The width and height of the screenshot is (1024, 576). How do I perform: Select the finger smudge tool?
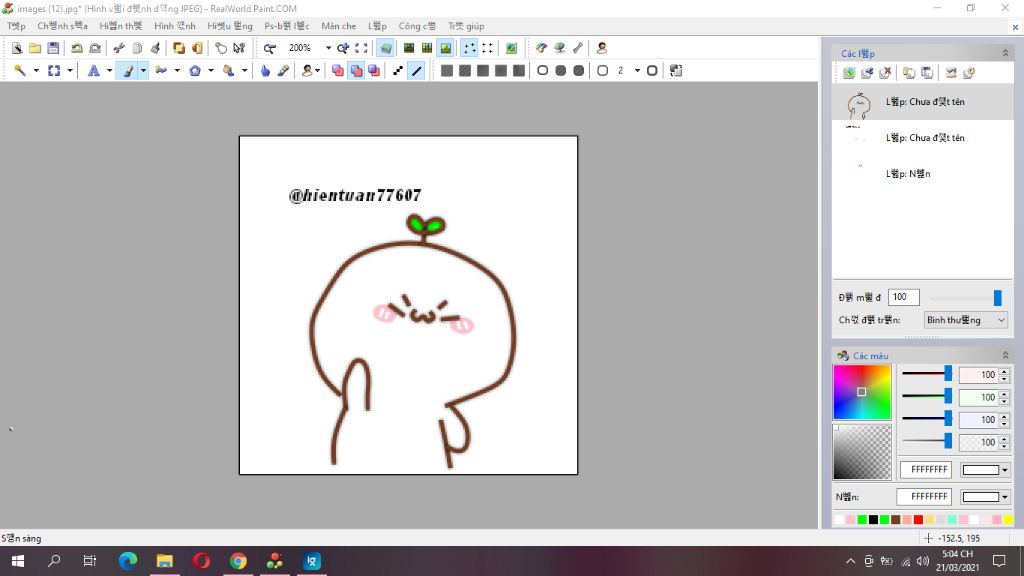(265, 71)
